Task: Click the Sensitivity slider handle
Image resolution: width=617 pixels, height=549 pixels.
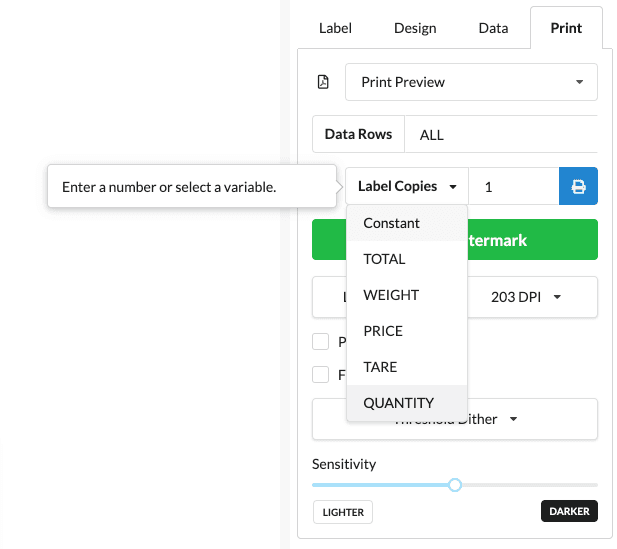Action: [x=455, y=485]
